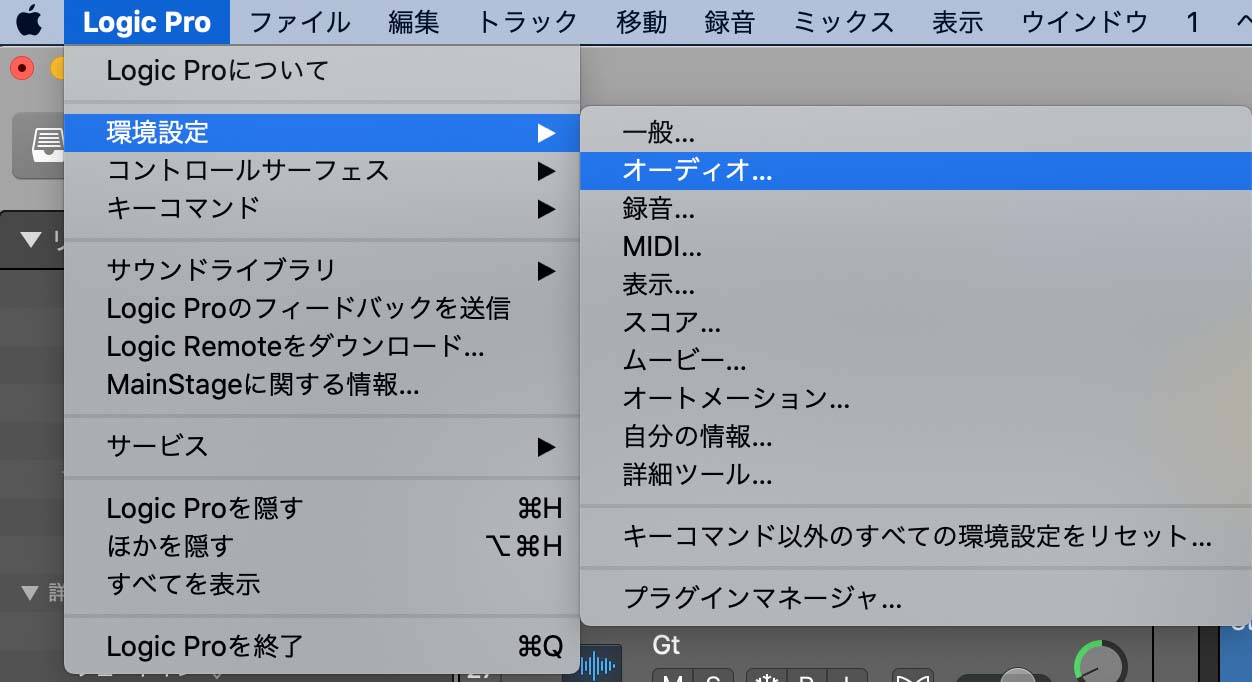1252x682 pixels.
Task: Open the 編集 menu
Action: point(413,21)
